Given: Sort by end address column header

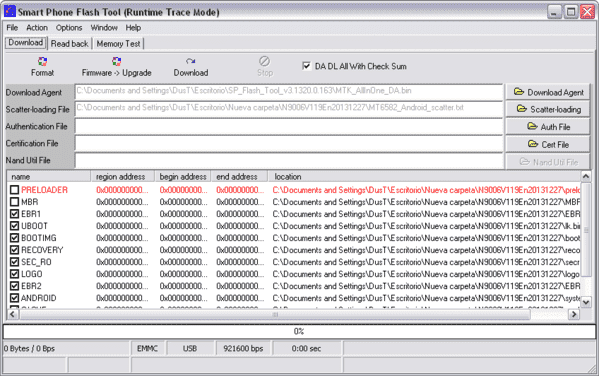Looking at the screenshot, I should pos(239,177).
